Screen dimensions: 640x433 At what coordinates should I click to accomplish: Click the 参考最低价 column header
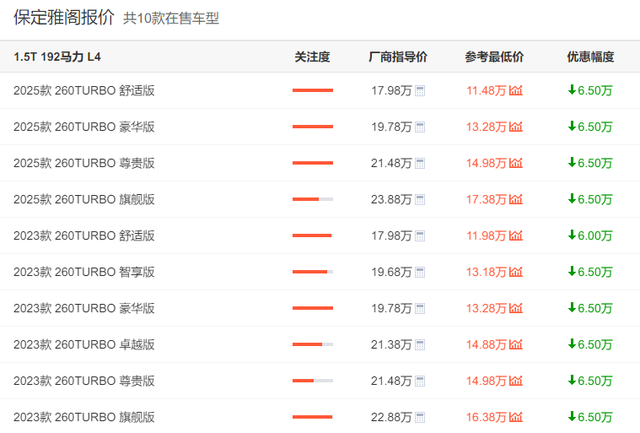pos(494,57)
